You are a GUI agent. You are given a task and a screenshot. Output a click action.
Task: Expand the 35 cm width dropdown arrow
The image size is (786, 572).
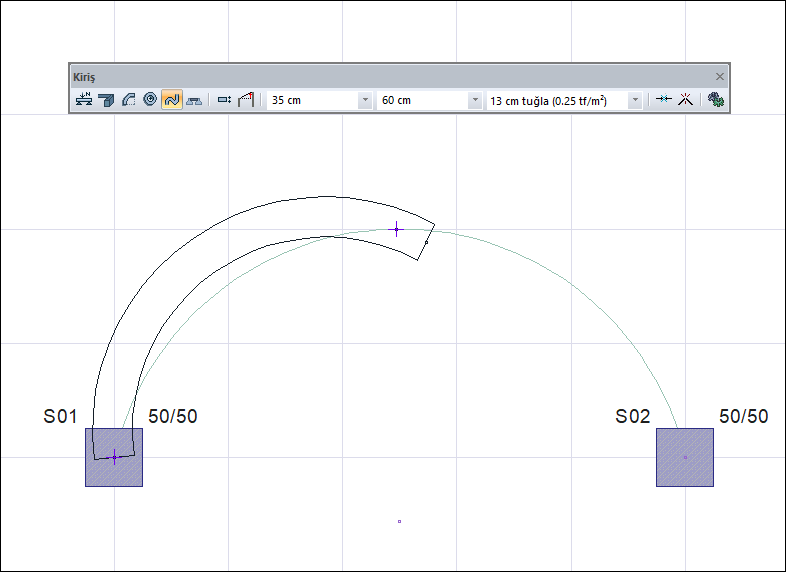(365, 100)
